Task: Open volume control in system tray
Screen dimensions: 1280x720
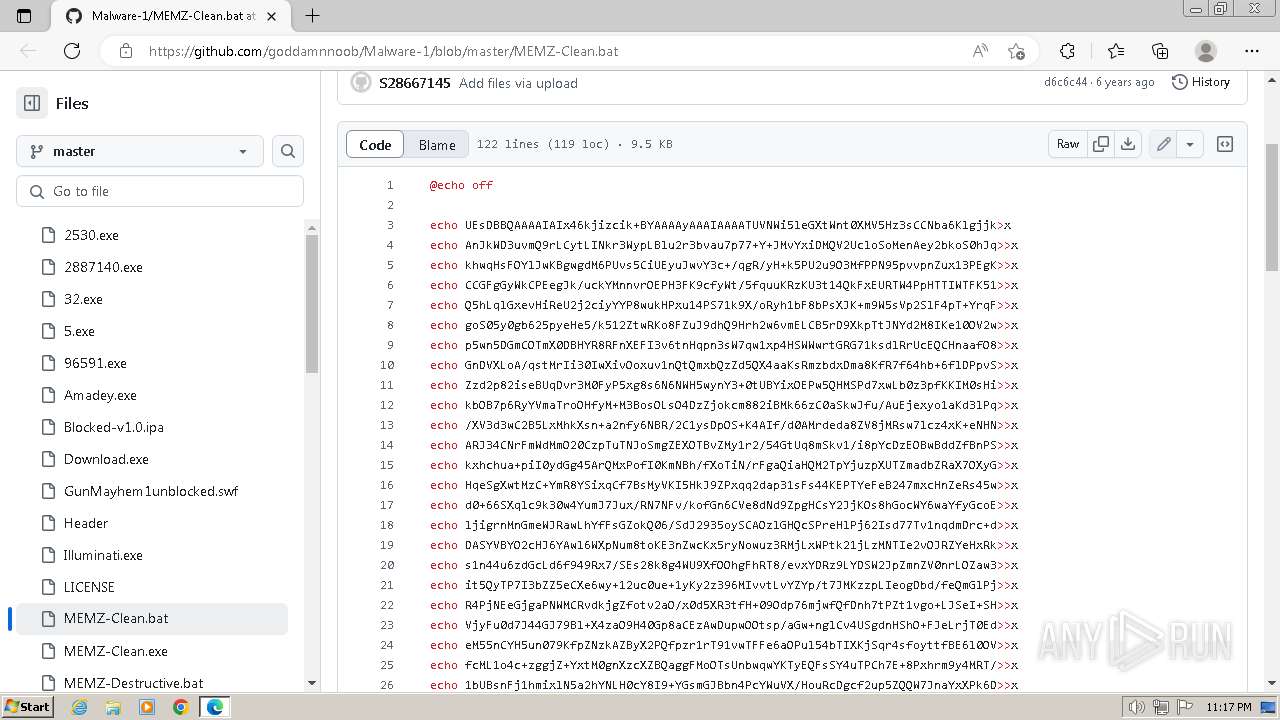Action: [1136, 707]
